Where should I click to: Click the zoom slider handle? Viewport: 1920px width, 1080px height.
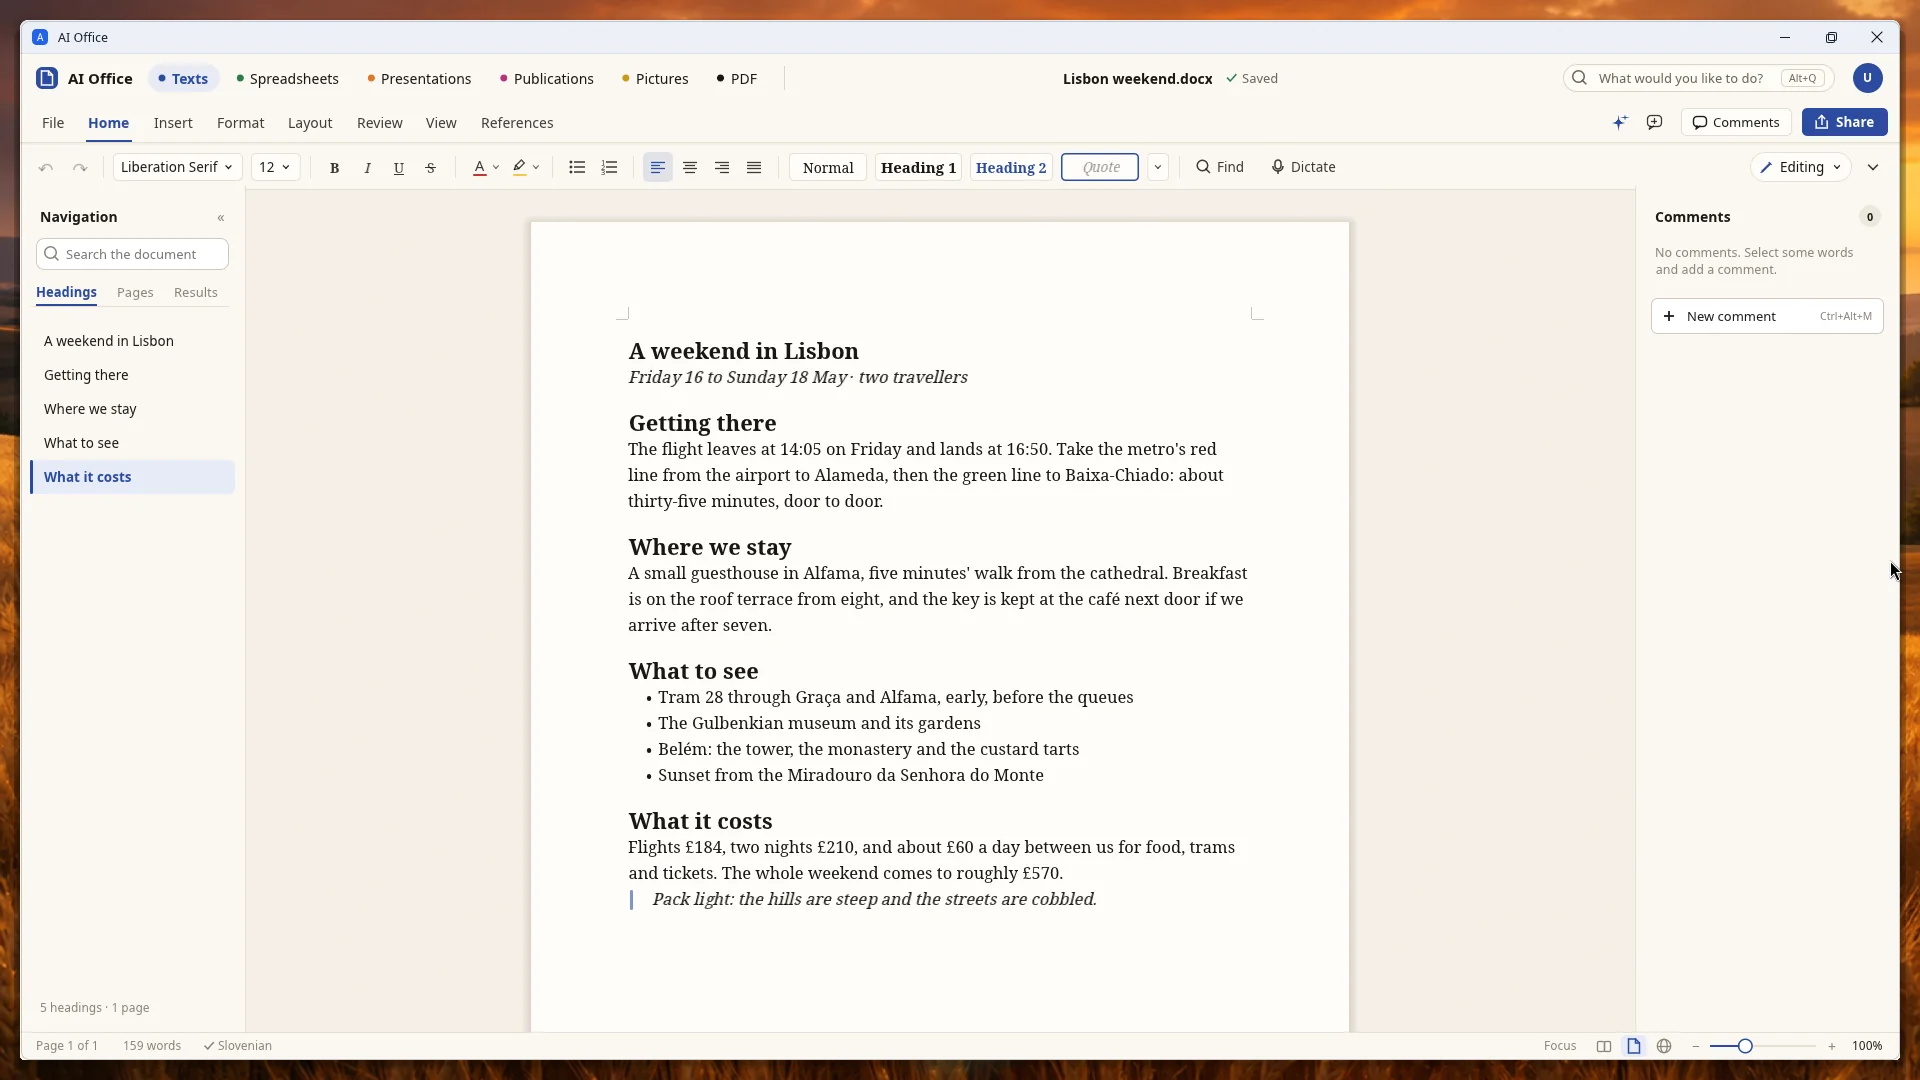point(1745,1046)
